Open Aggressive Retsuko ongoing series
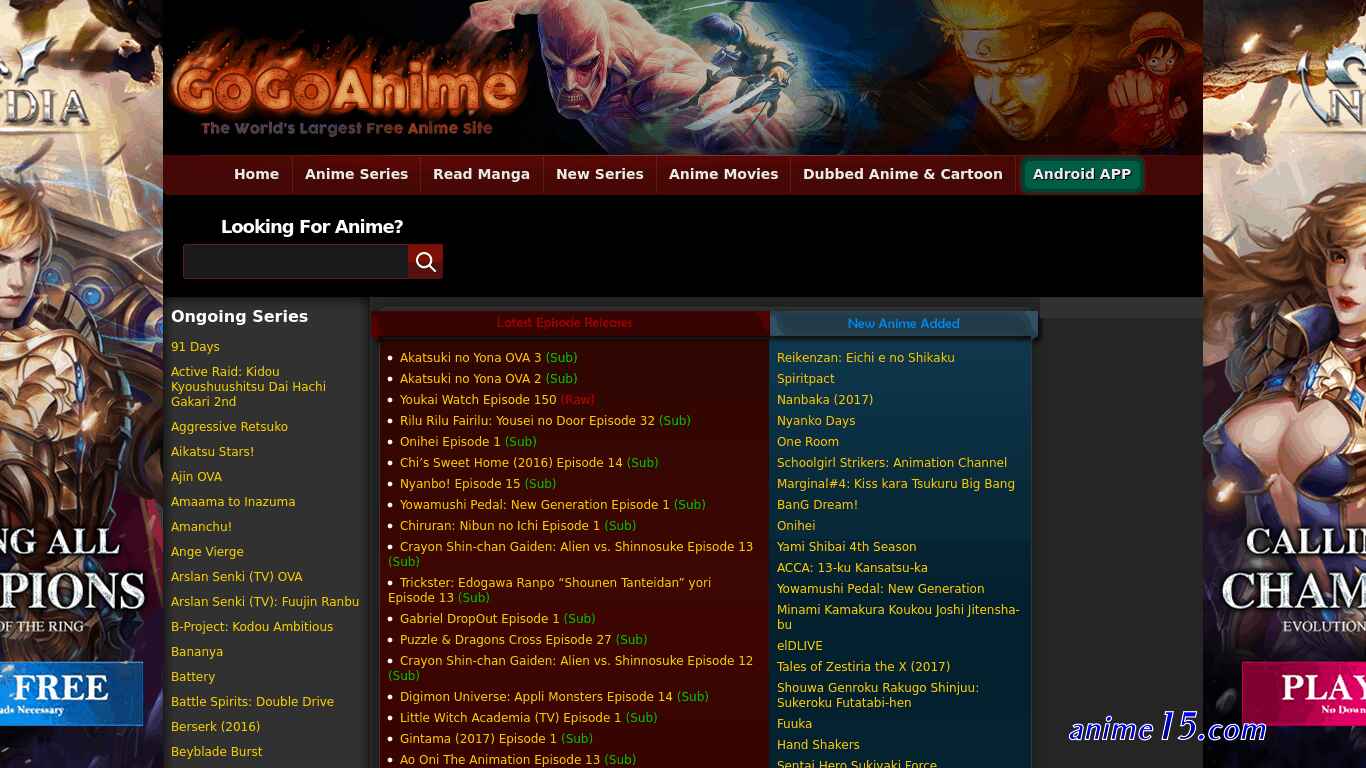1366x768 pixels. pos(229,426)
